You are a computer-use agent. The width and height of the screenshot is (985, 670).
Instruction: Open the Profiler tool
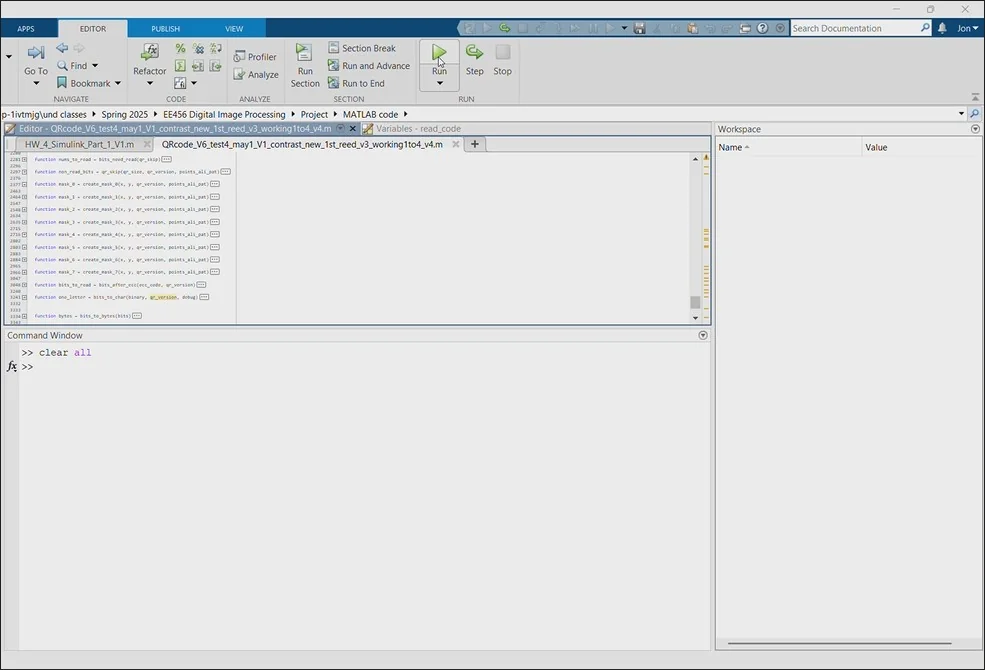[x=255, y=57]
